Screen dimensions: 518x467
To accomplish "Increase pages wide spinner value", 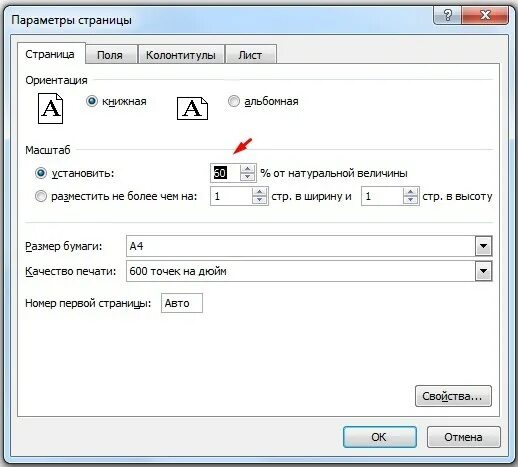I will pos(259,192).
